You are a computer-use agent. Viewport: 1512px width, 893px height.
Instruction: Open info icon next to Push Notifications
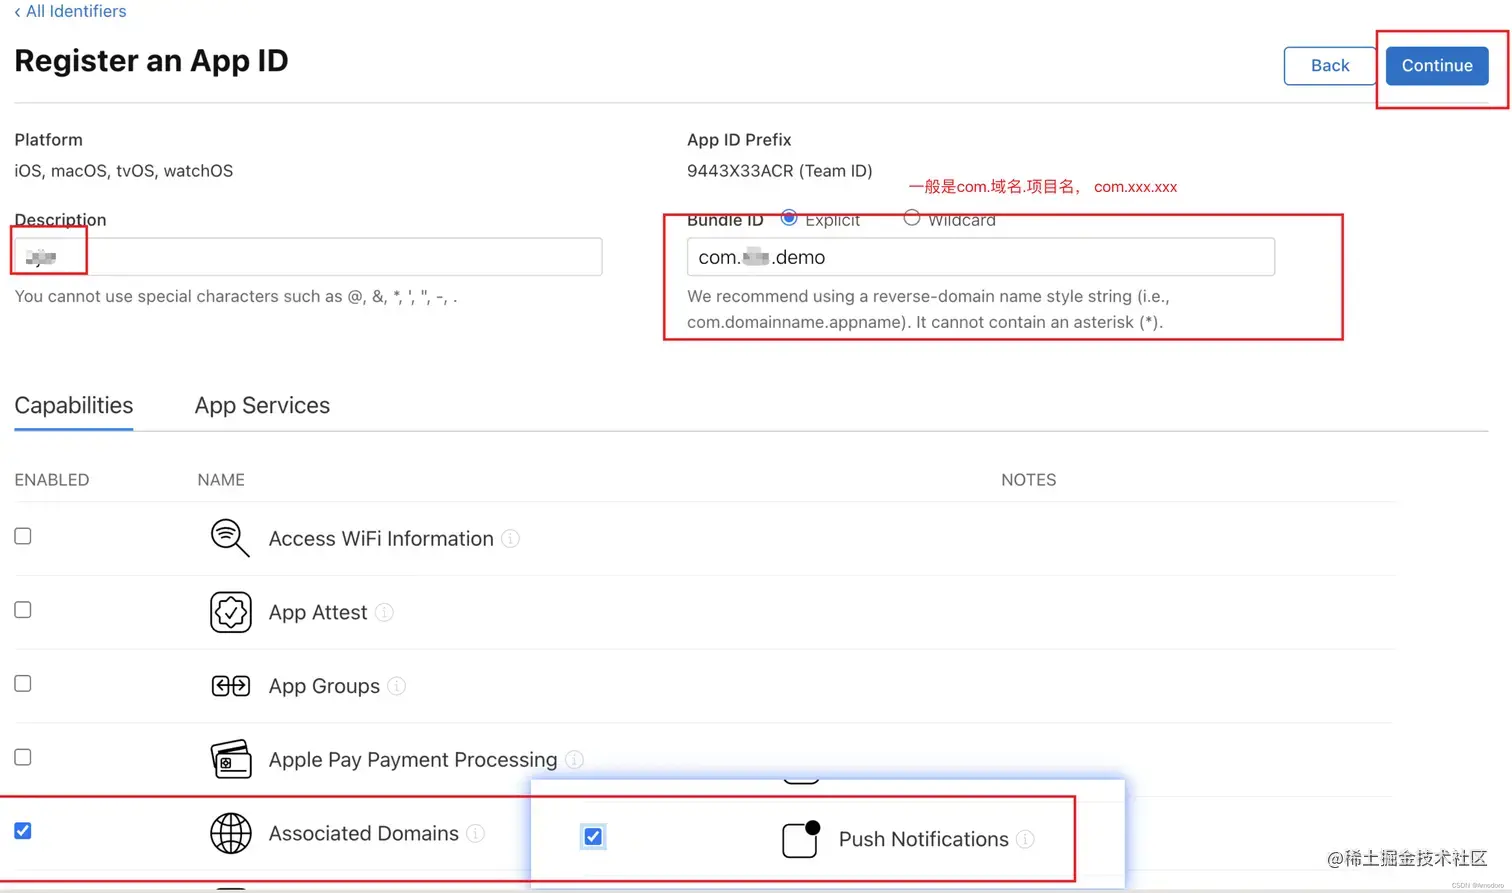[x=1025, y=839]
